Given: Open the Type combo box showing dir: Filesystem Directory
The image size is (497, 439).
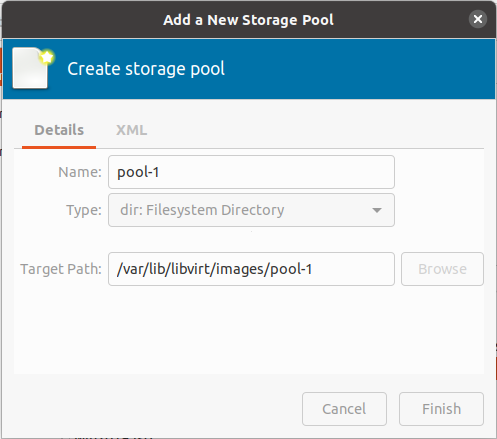Looking at the screenshot, I should [x=251, y=210].
